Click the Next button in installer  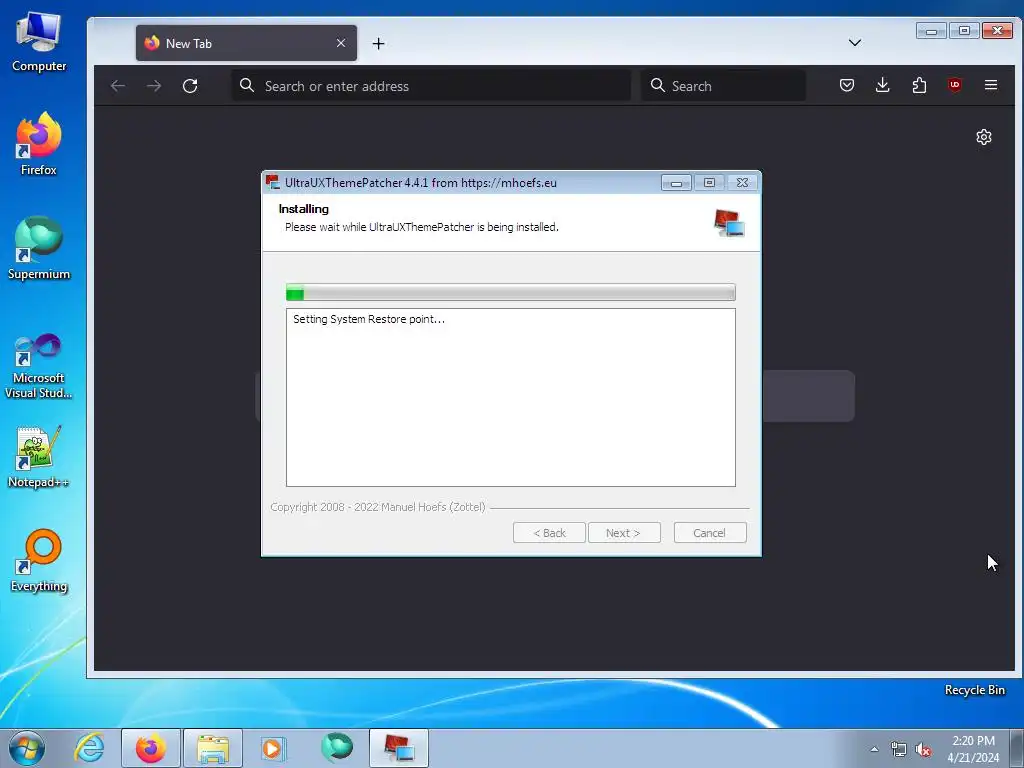[624, 533]
